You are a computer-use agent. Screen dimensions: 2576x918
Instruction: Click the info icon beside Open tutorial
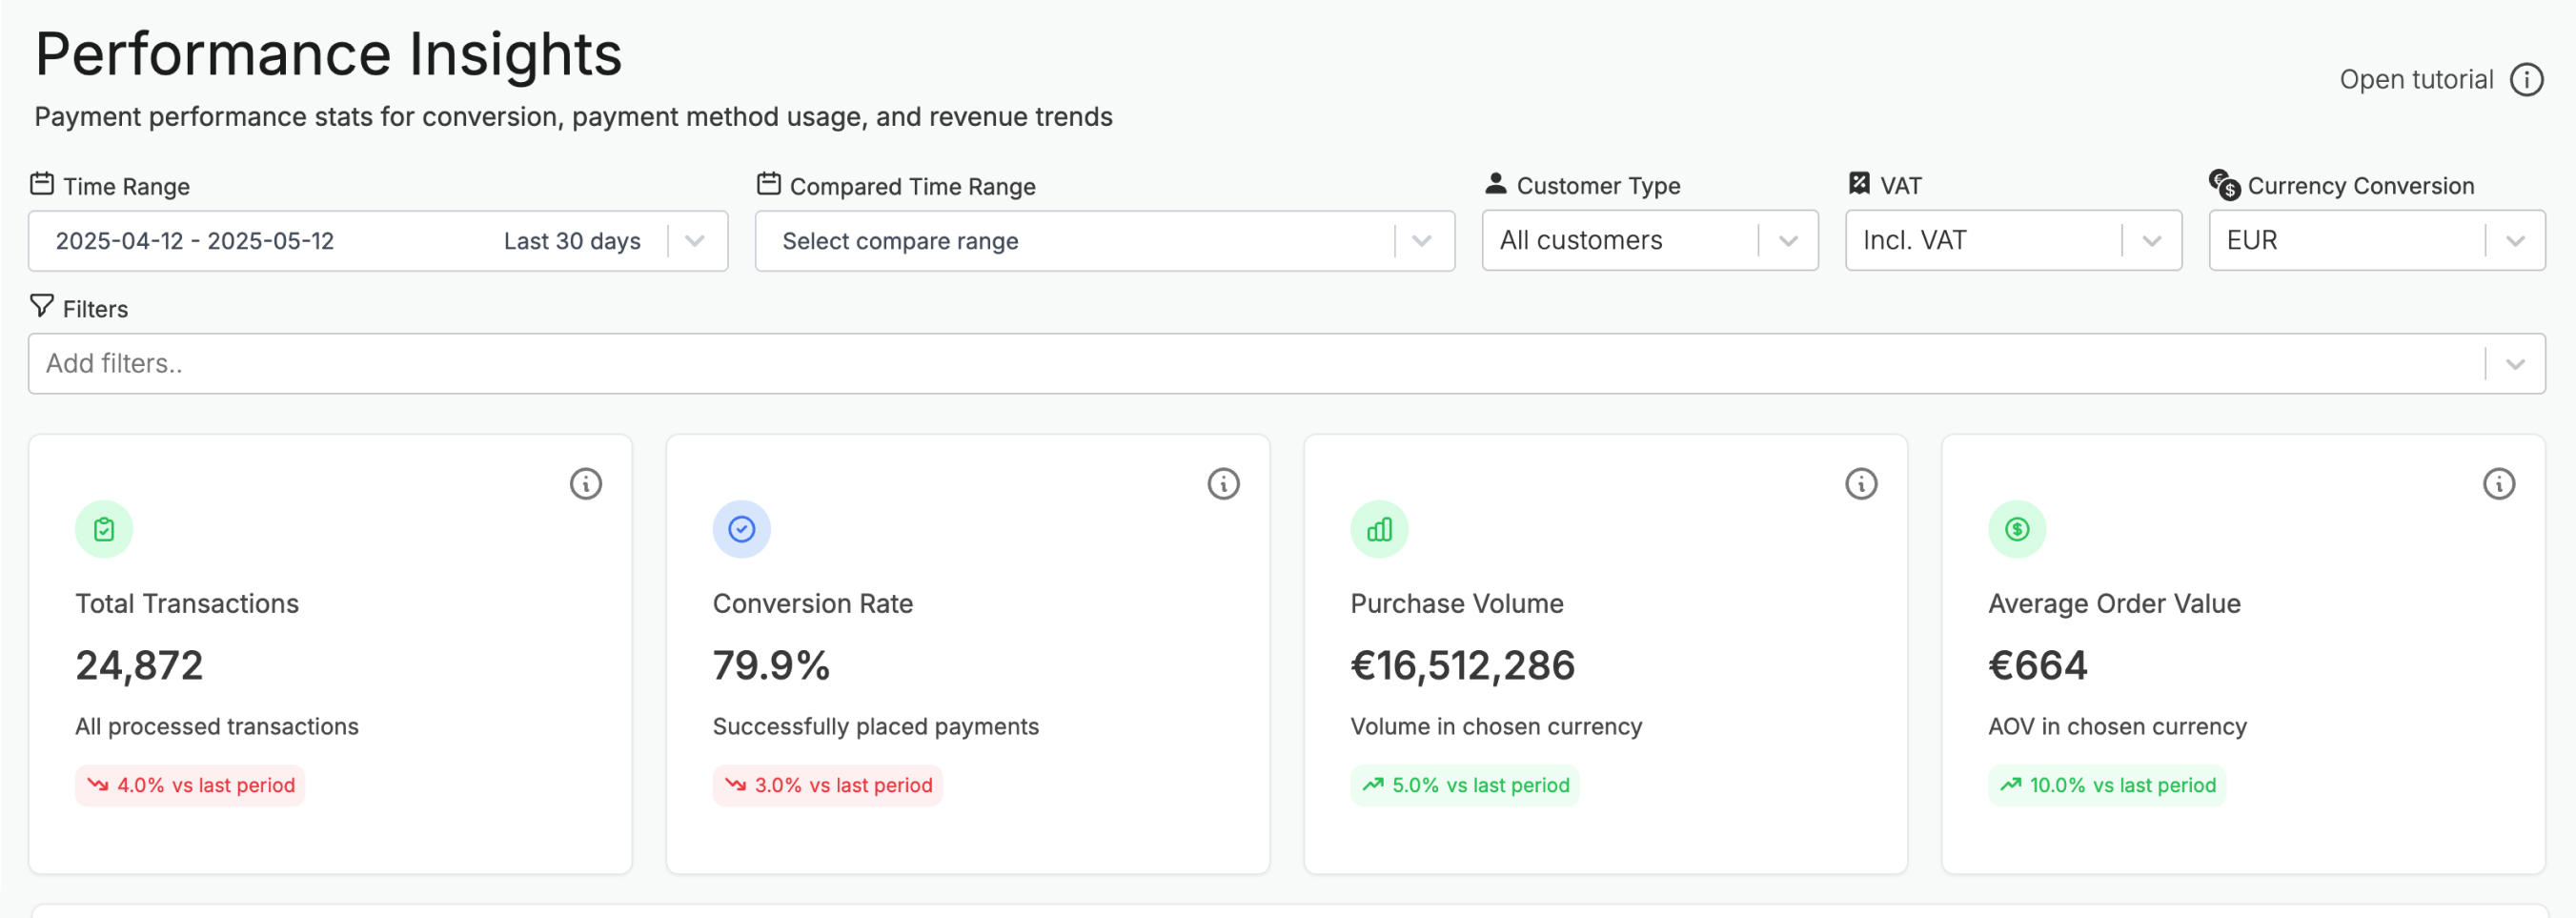(2526, 80)
